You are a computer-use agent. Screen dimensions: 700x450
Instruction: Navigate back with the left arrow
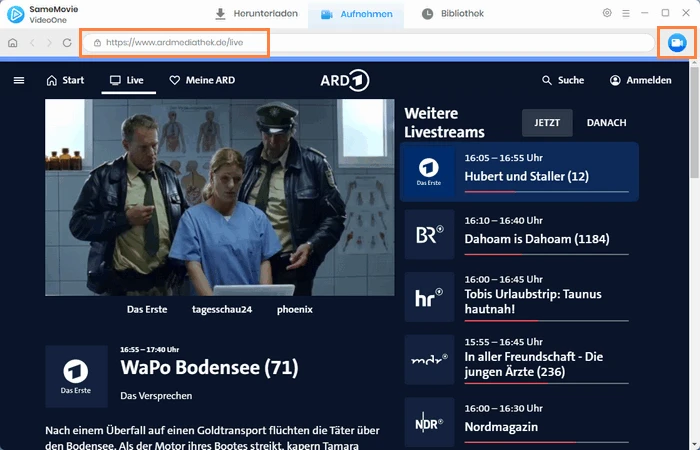pyautogui.click(x=32, y=43)
